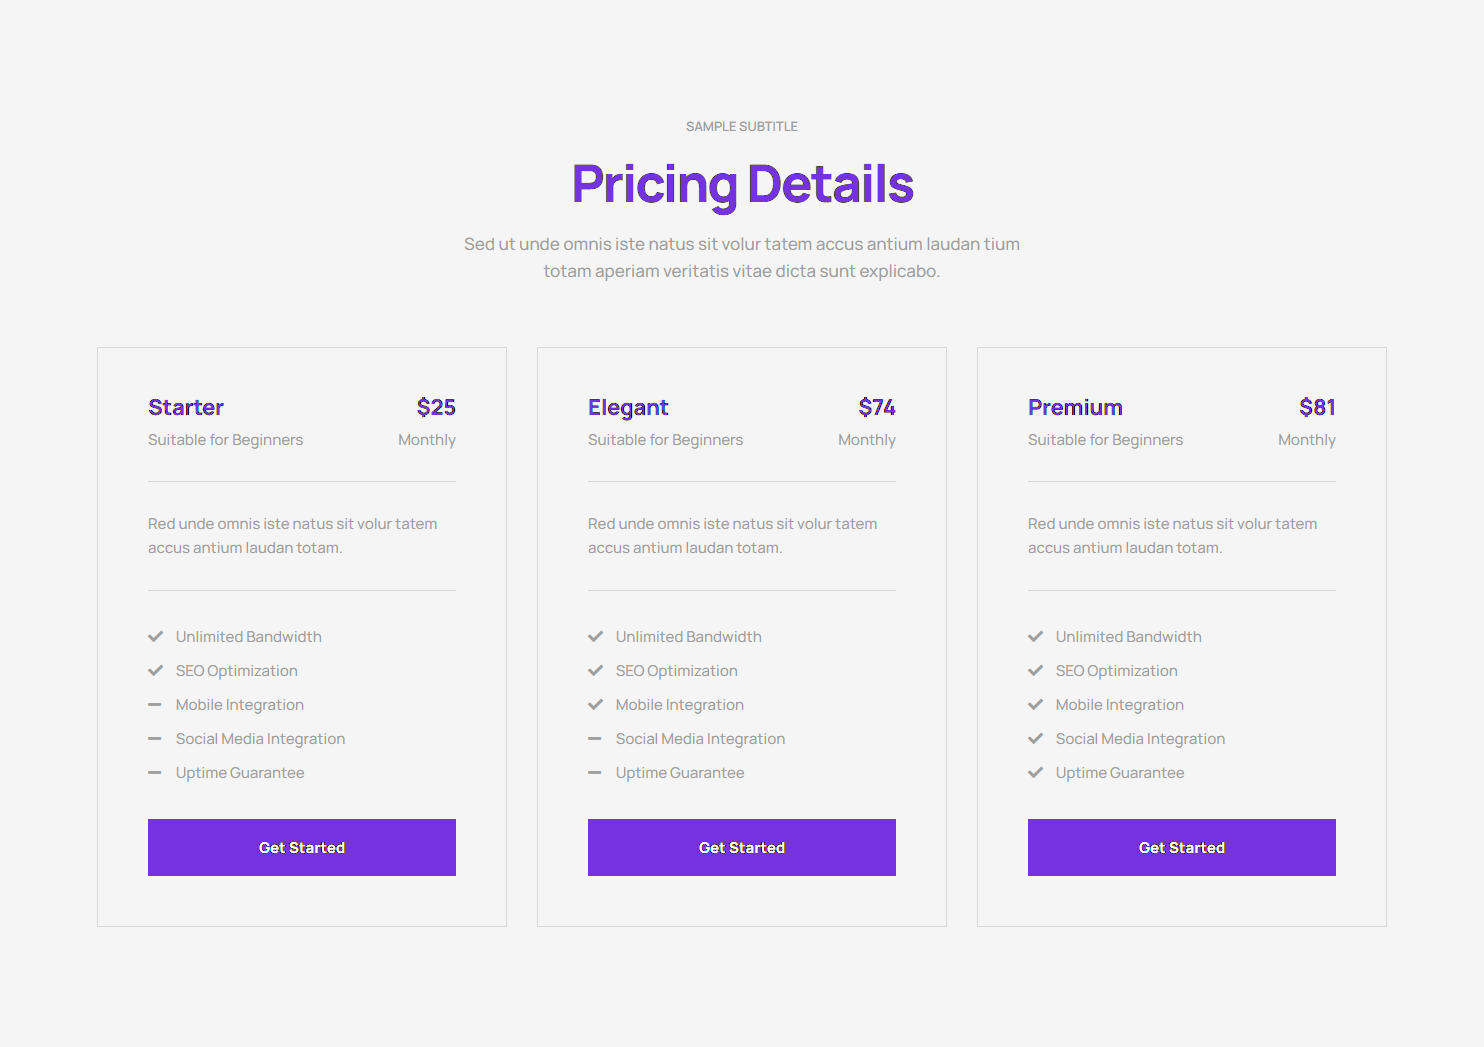
Task: Click Get Started under the Starter plan
Action: tap(301, 847)
